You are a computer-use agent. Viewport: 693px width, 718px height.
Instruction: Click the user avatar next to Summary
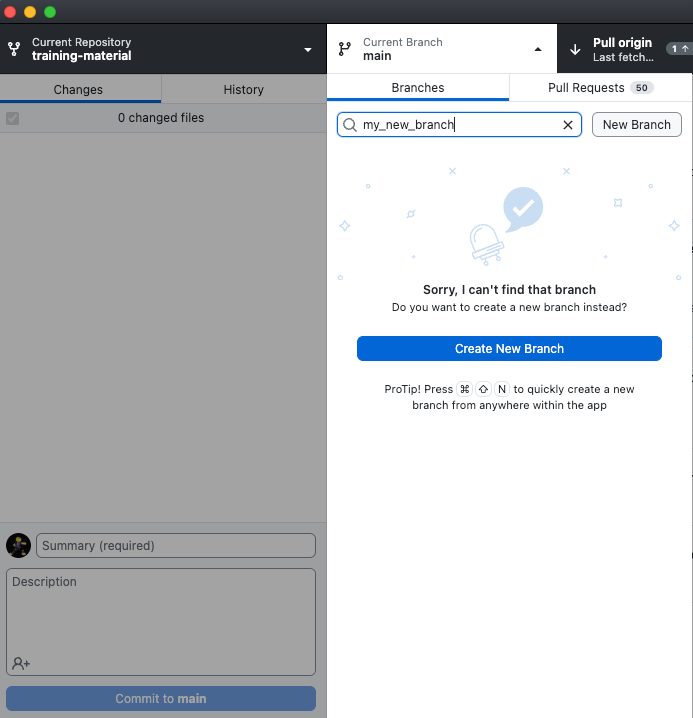coord(18,545)
